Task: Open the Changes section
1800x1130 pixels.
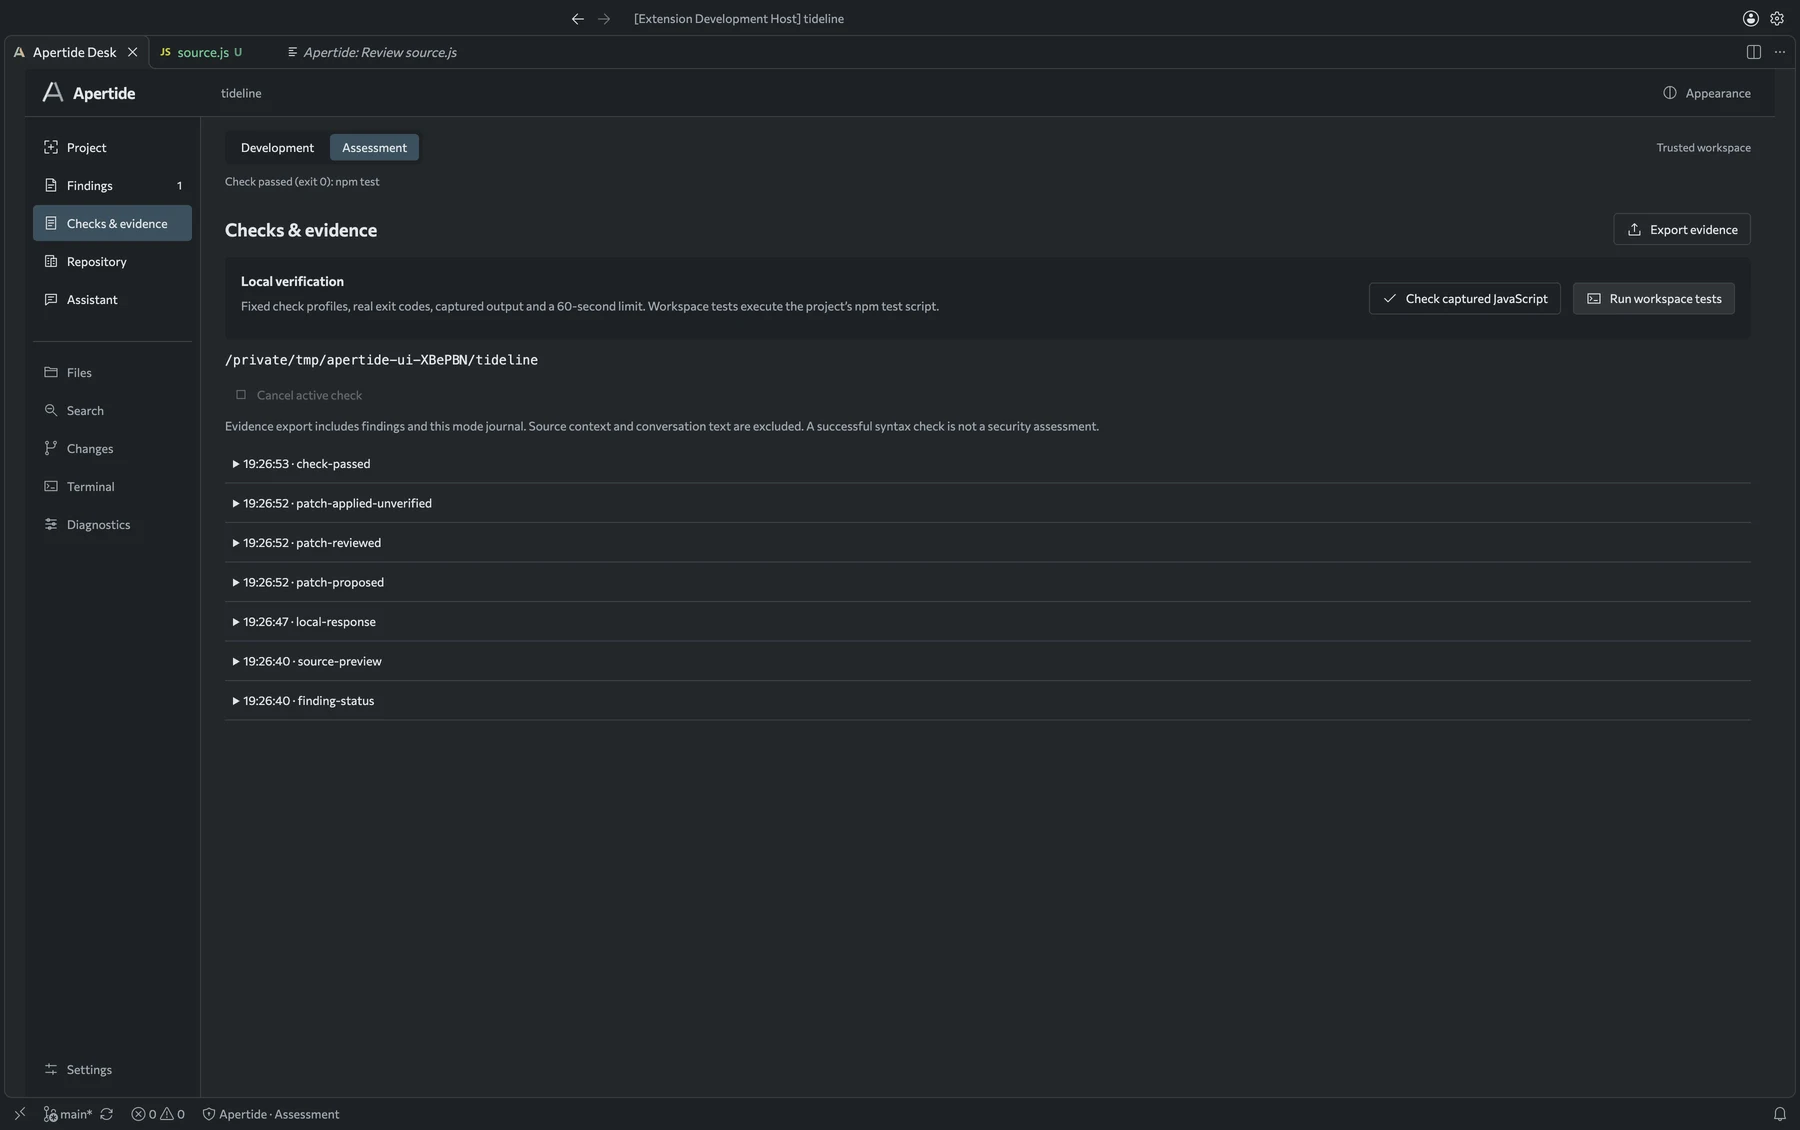Action: pos(112,448)
